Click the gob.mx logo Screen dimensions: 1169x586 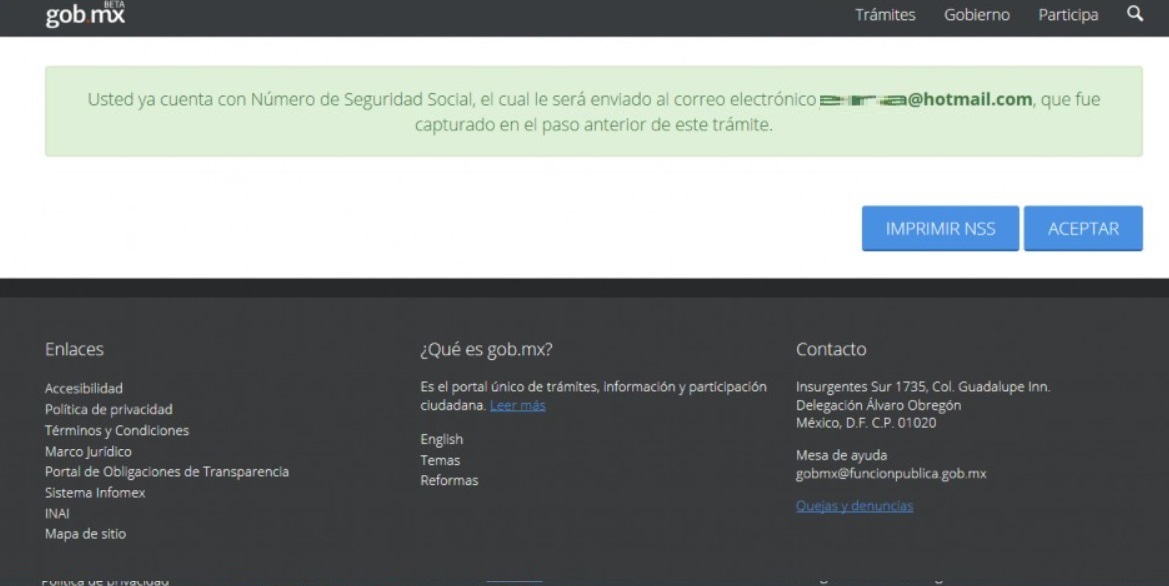(x=85, y=14)
